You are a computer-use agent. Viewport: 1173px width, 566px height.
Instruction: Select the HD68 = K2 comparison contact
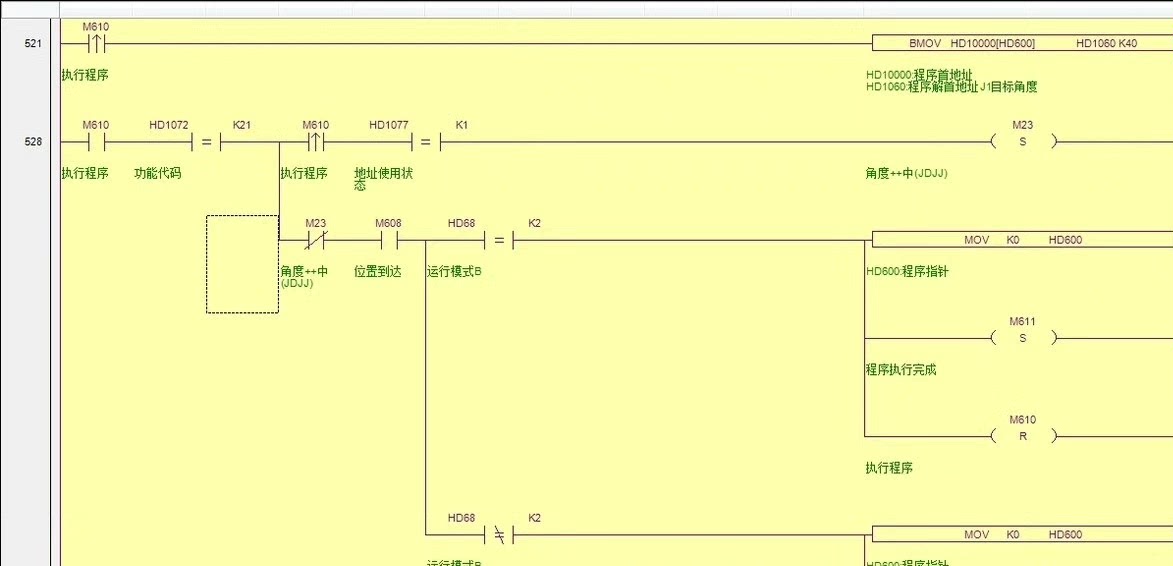tap(498, 240)
